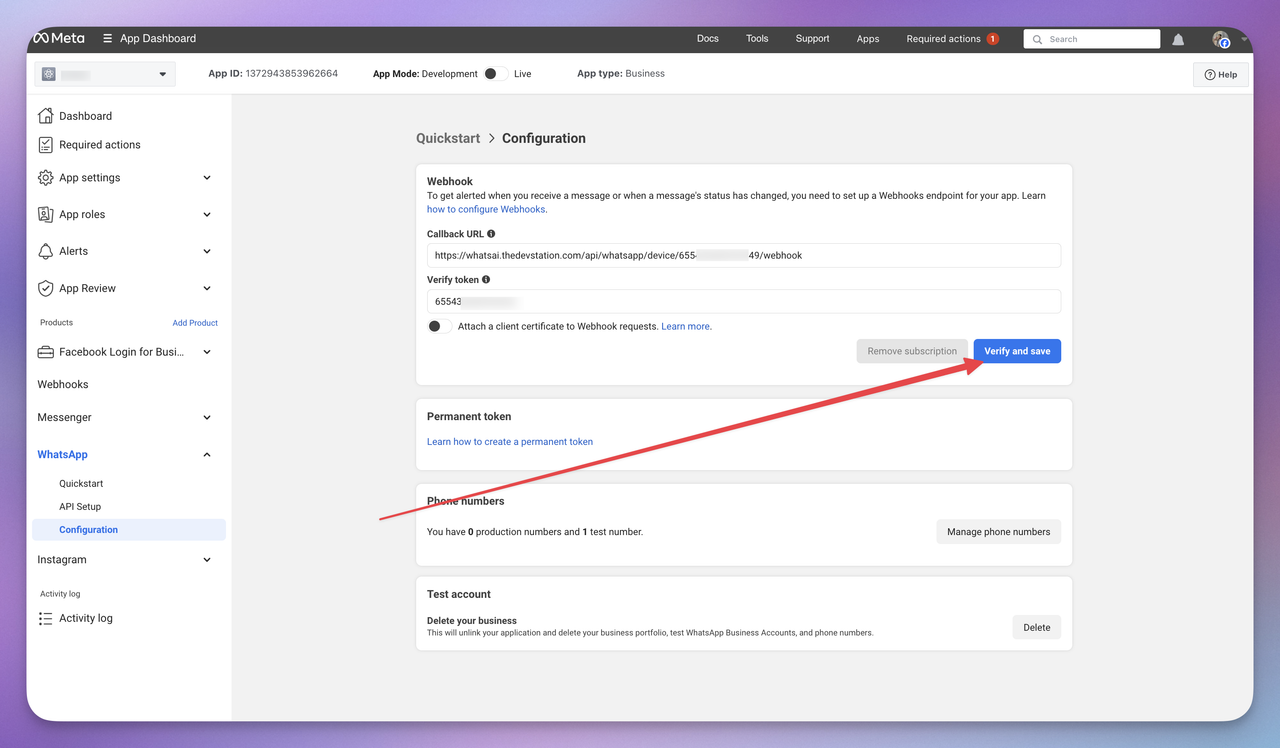Image resolution: width=1280 pixels, height=748 pixels.
Task: Expand App roles section
Action: [207, 215]
